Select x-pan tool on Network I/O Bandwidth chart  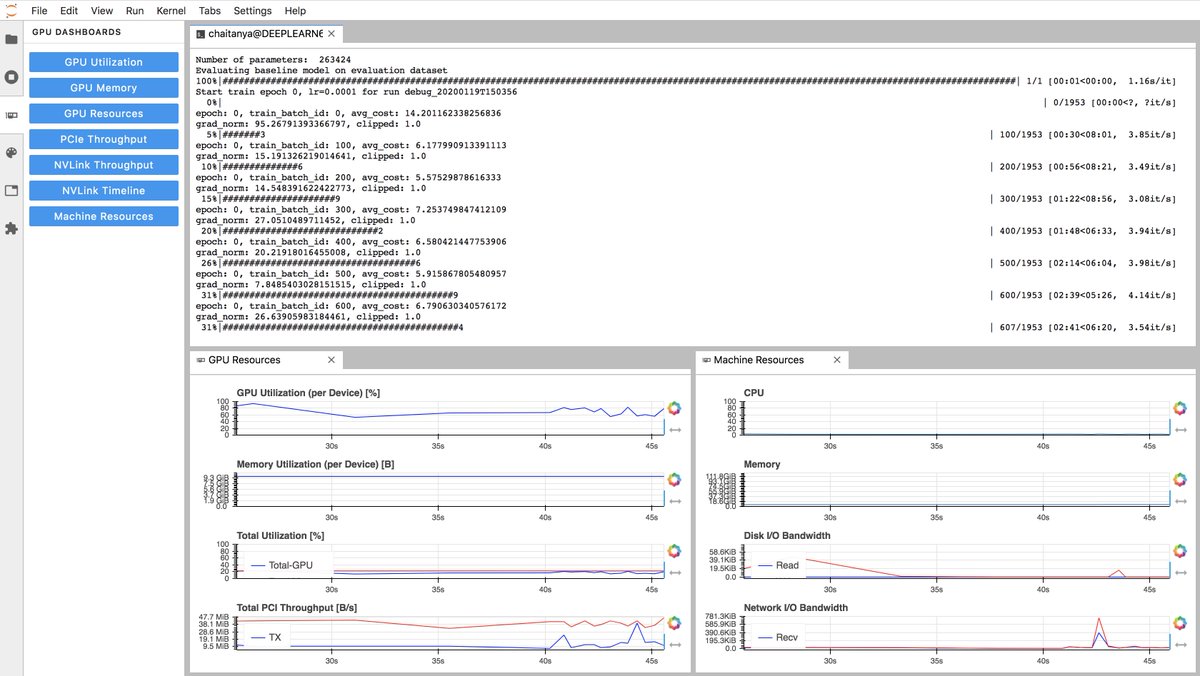(1180, 644)
